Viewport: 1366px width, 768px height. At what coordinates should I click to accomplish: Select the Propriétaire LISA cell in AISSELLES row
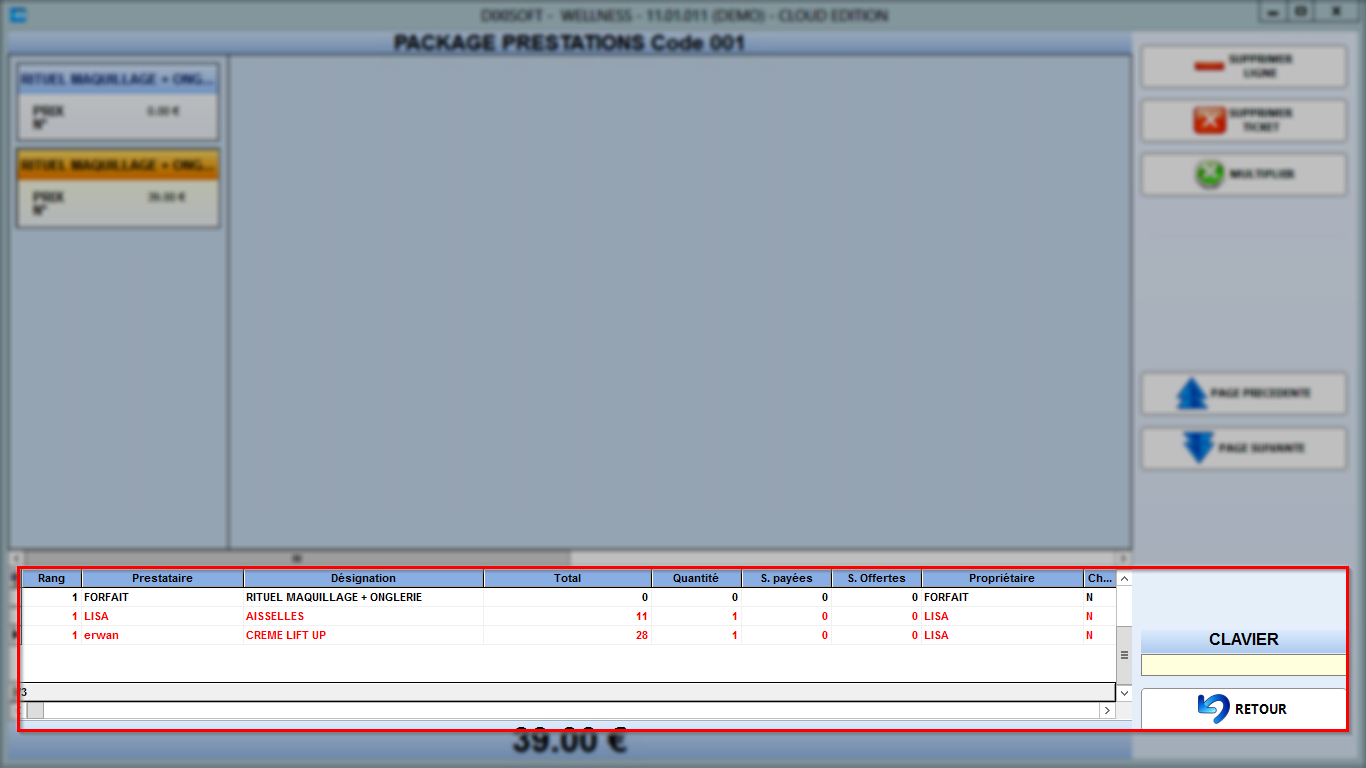1002,616
